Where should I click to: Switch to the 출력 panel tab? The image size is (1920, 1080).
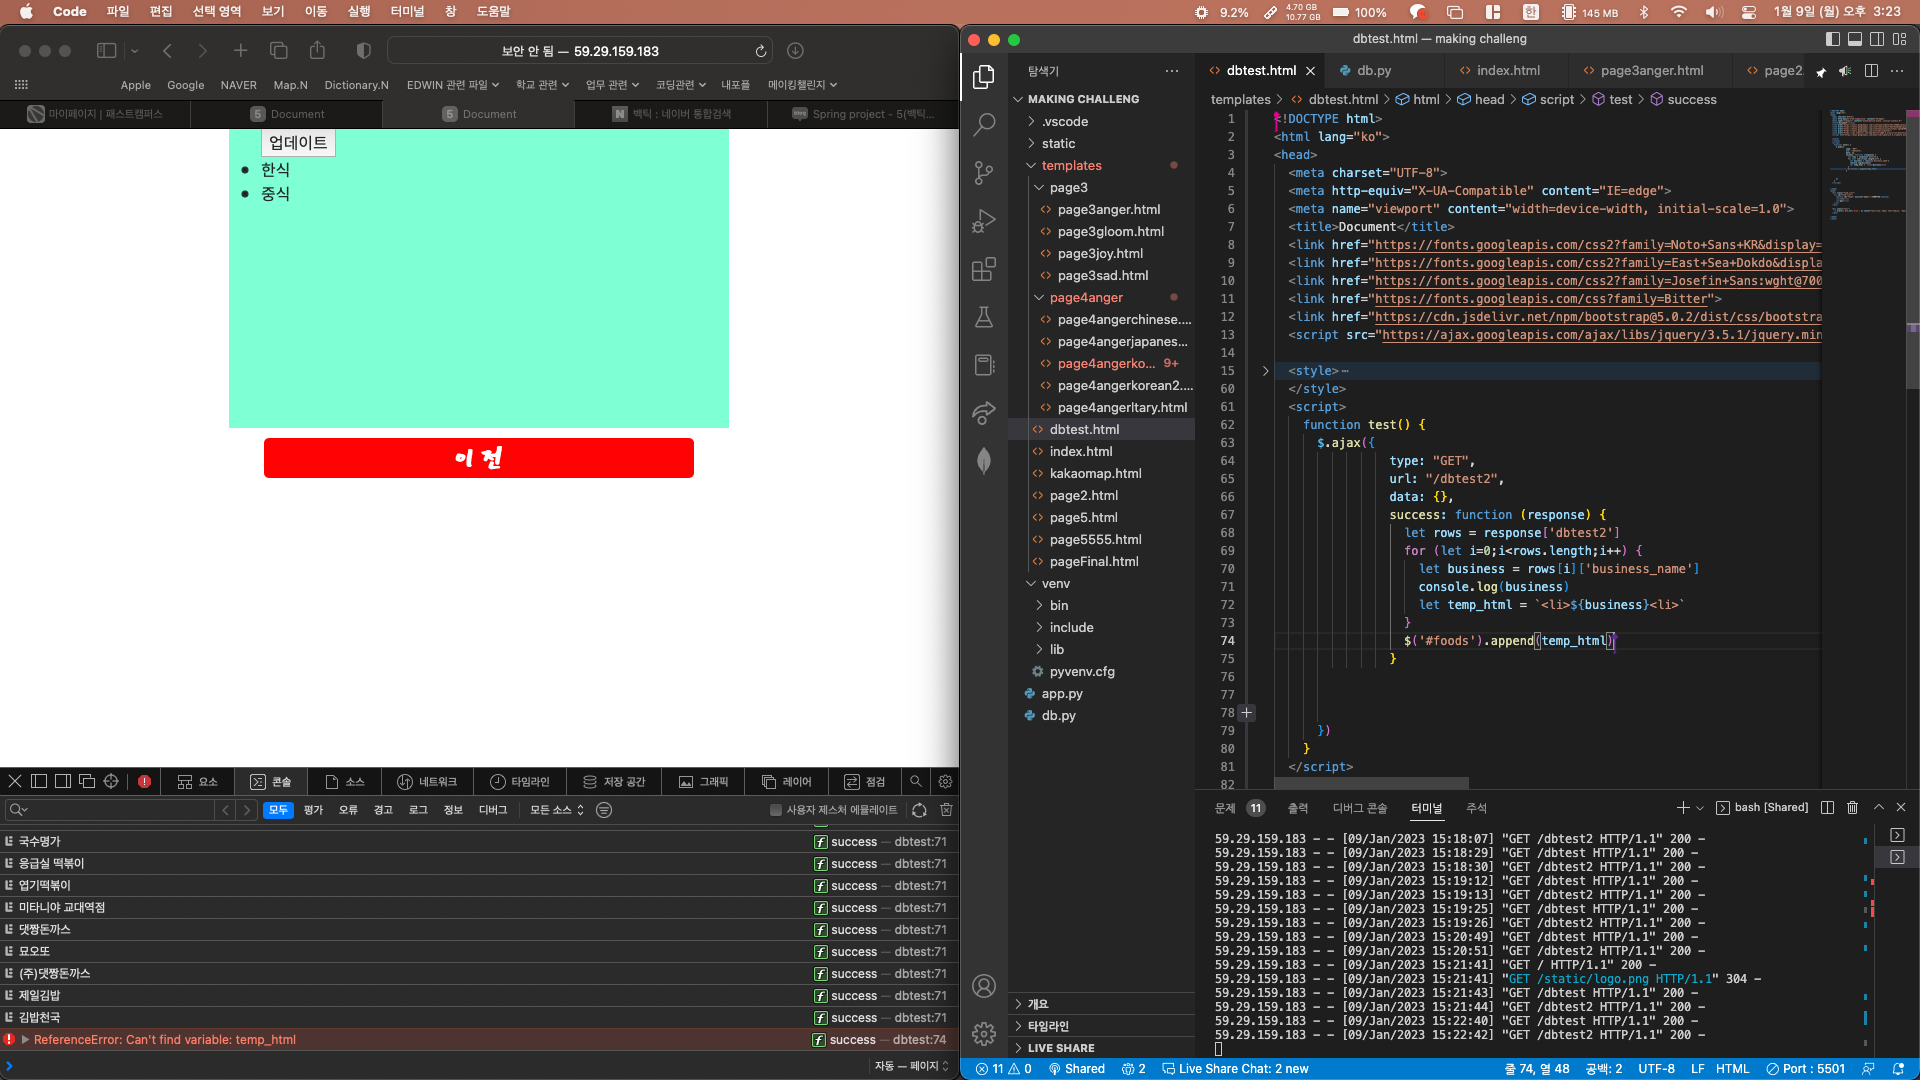(x=1297, y=808)
